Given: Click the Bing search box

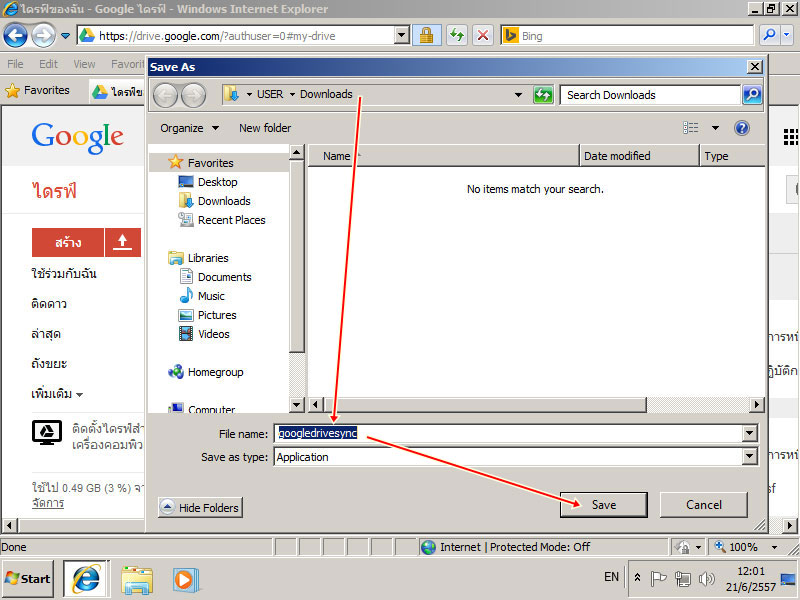Looking at the screenshot, I should [x=627, y=36].
